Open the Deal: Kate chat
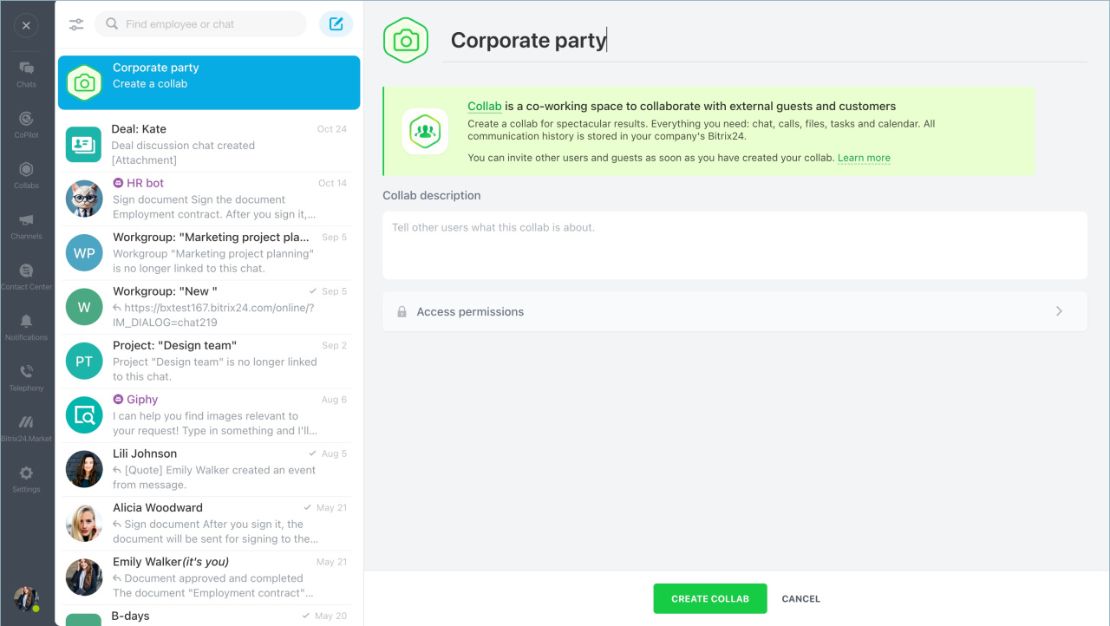This screenshot has height=626, width=1110. (x=209, y=144)
